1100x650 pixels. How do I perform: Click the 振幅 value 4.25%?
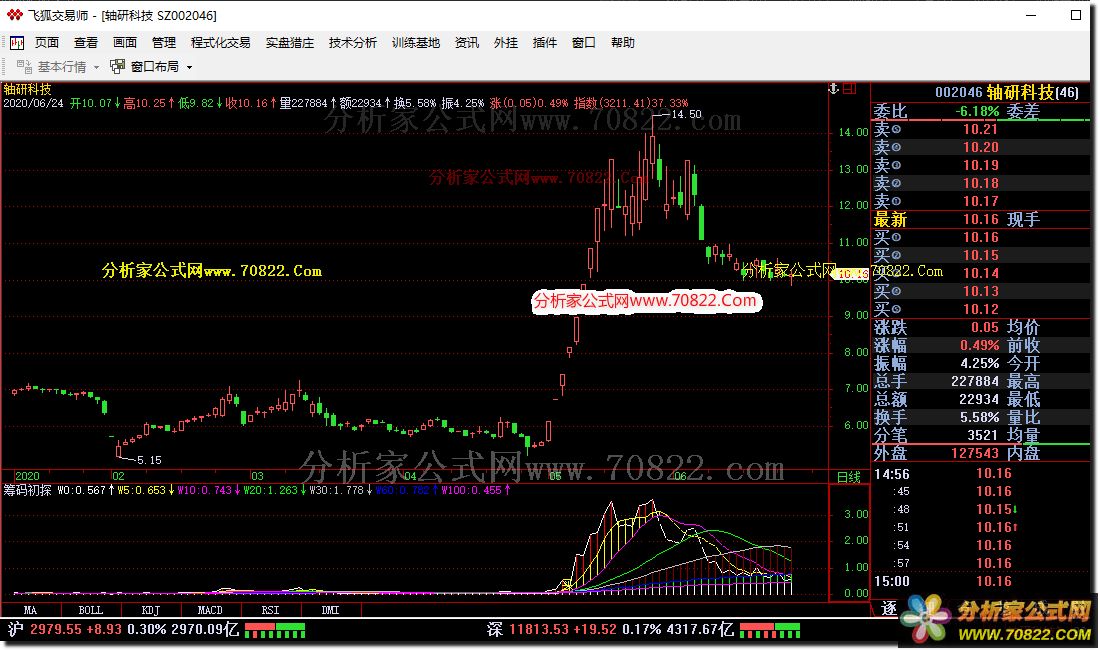(x=979, y=363)
